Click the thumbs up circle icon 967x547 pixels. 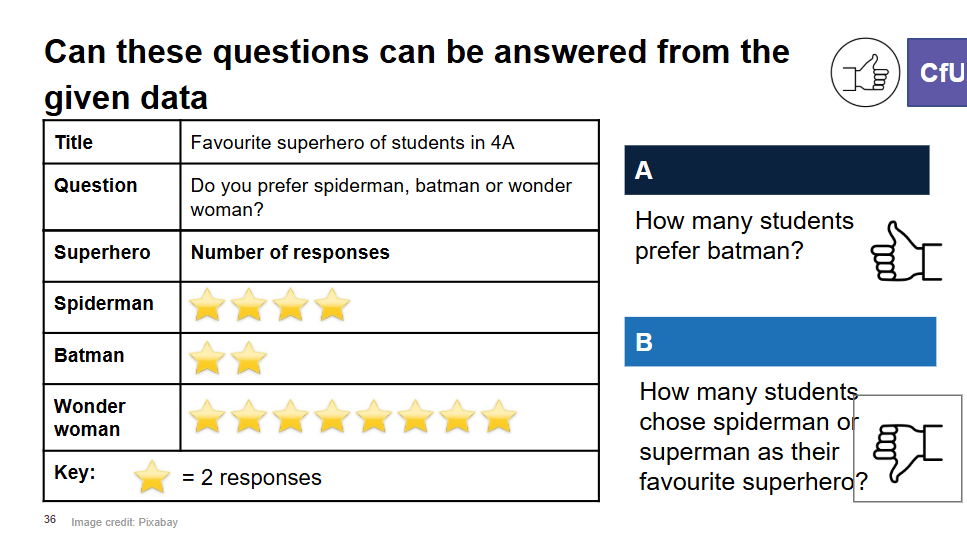tap(865, 72)
